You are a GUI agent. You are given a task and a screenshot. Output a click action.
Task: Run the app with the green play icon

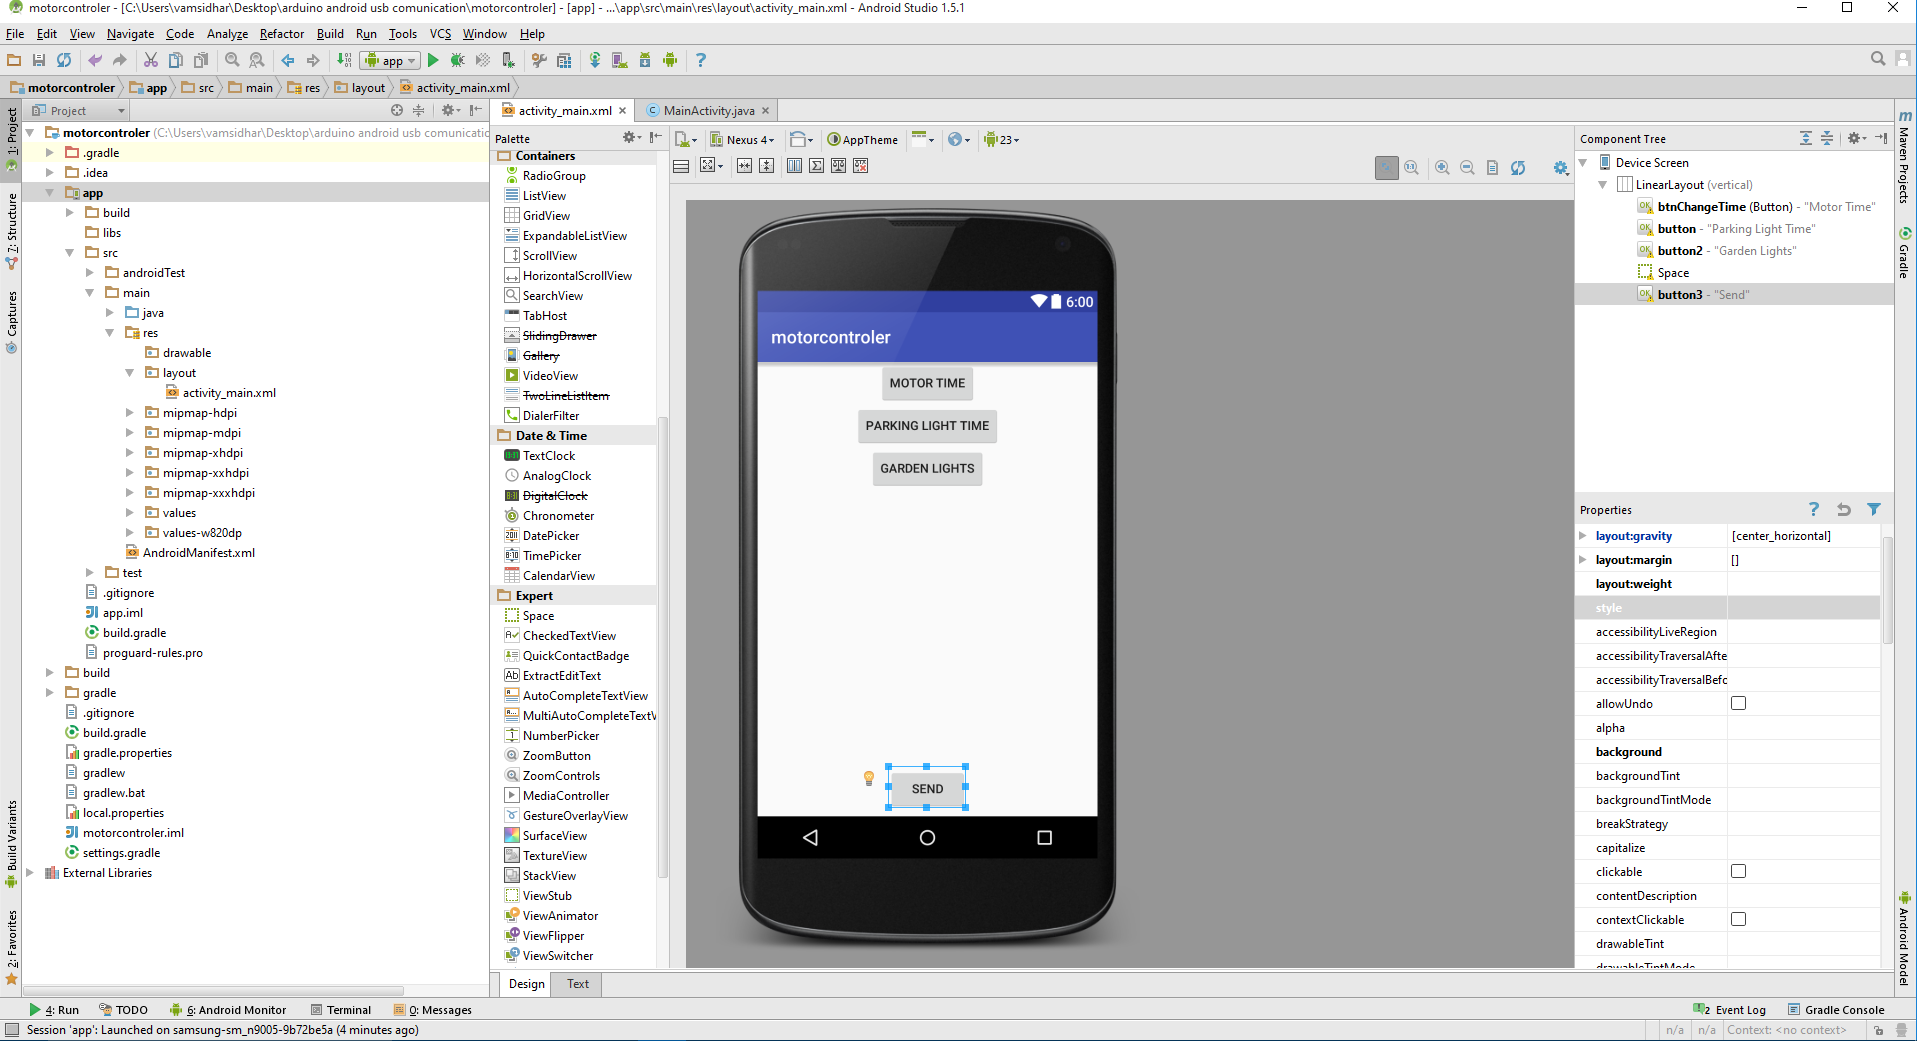click(x=433, y=60)
